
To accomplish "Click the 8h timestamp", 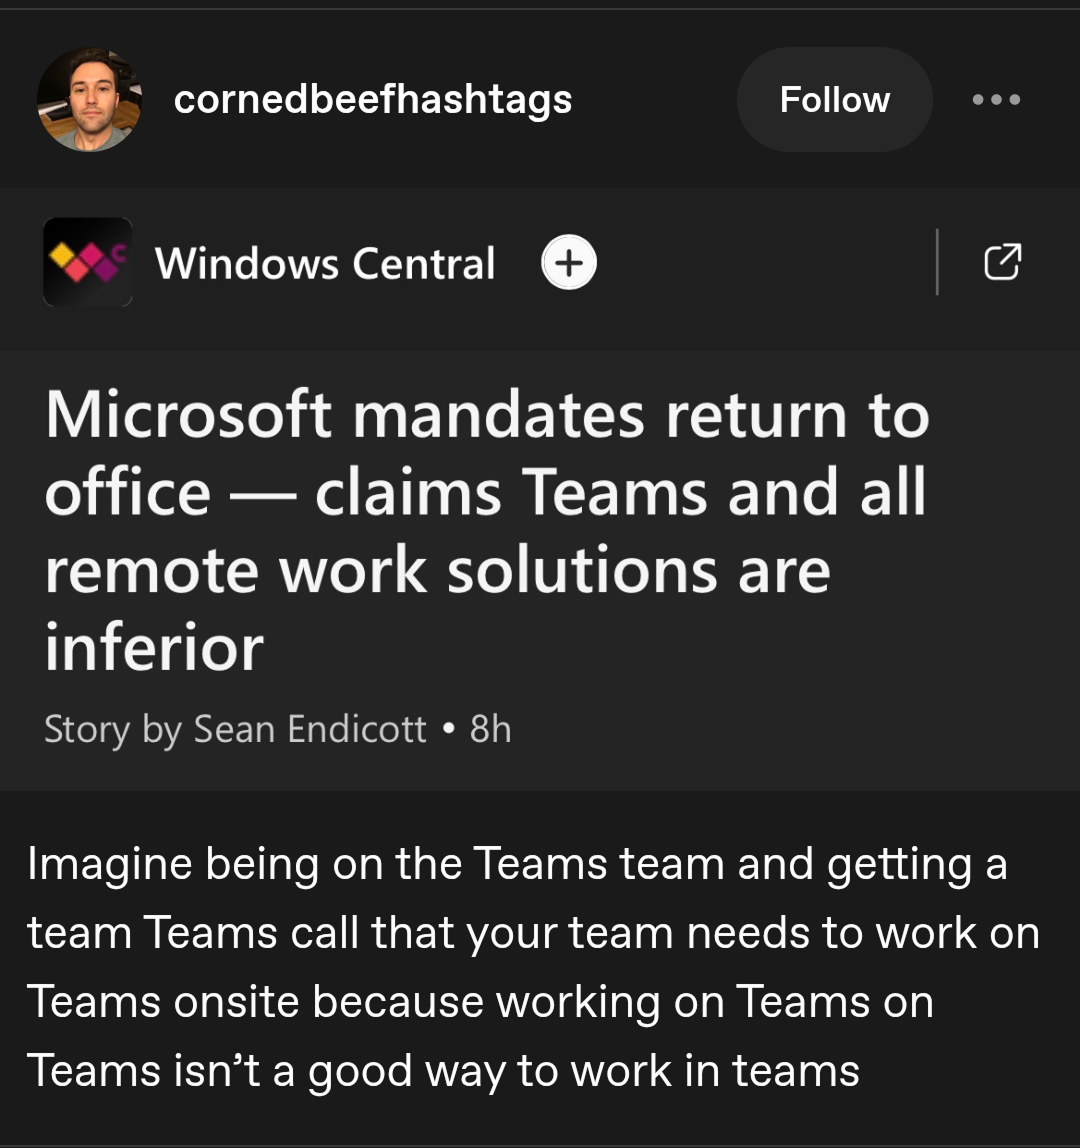I will [x=490, y=729].
